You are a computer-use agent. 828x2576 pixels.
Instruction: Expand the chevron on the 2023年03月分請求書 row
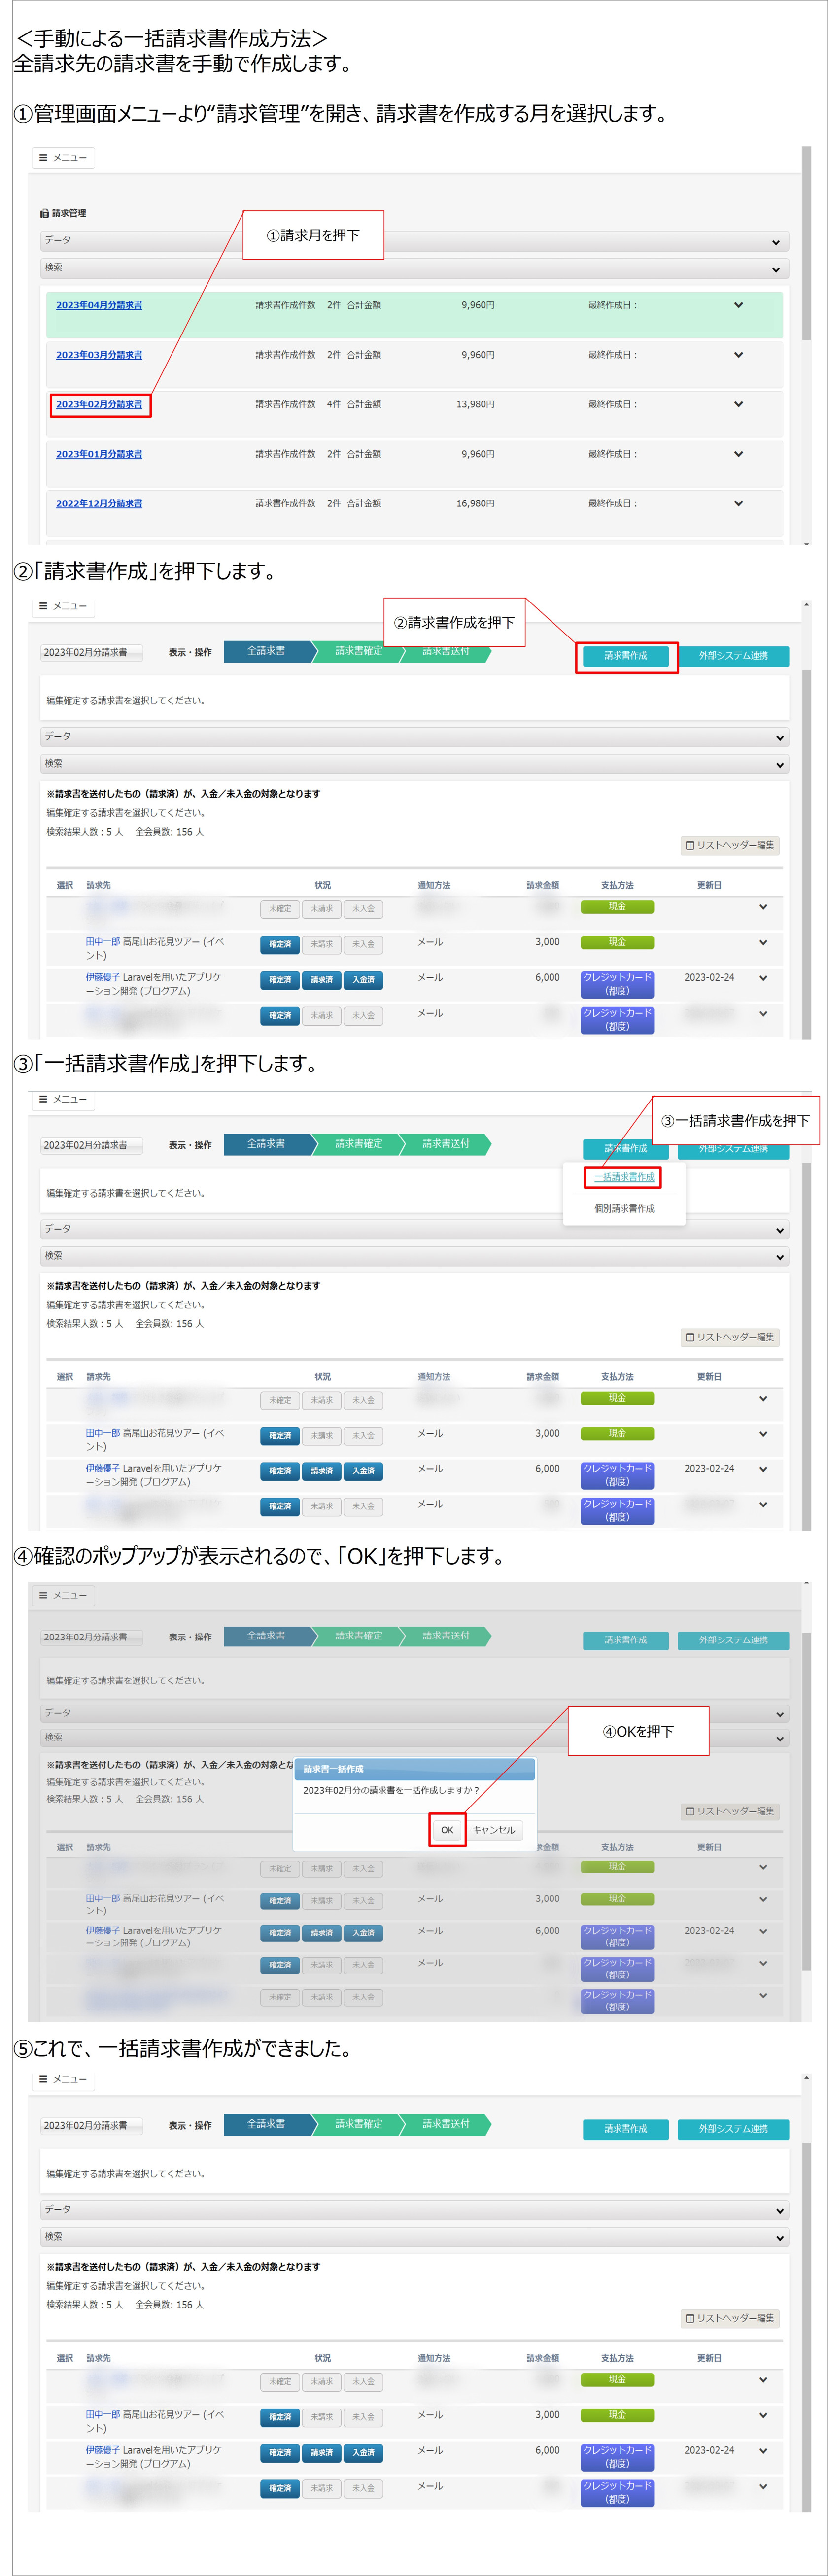738,355
